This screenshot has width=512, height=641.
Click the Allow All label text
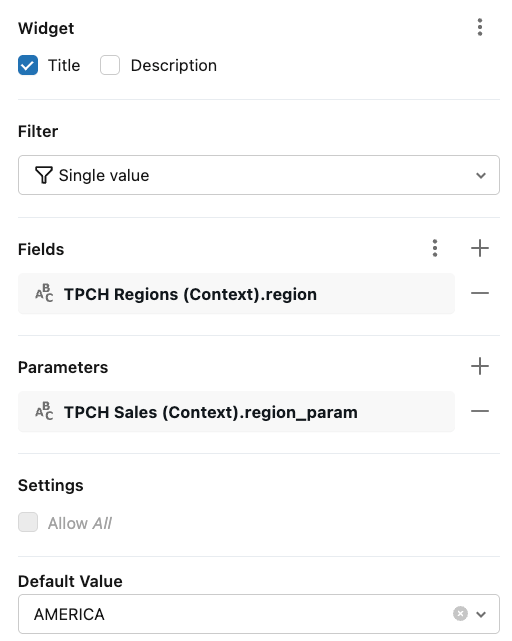coord(80,523)
